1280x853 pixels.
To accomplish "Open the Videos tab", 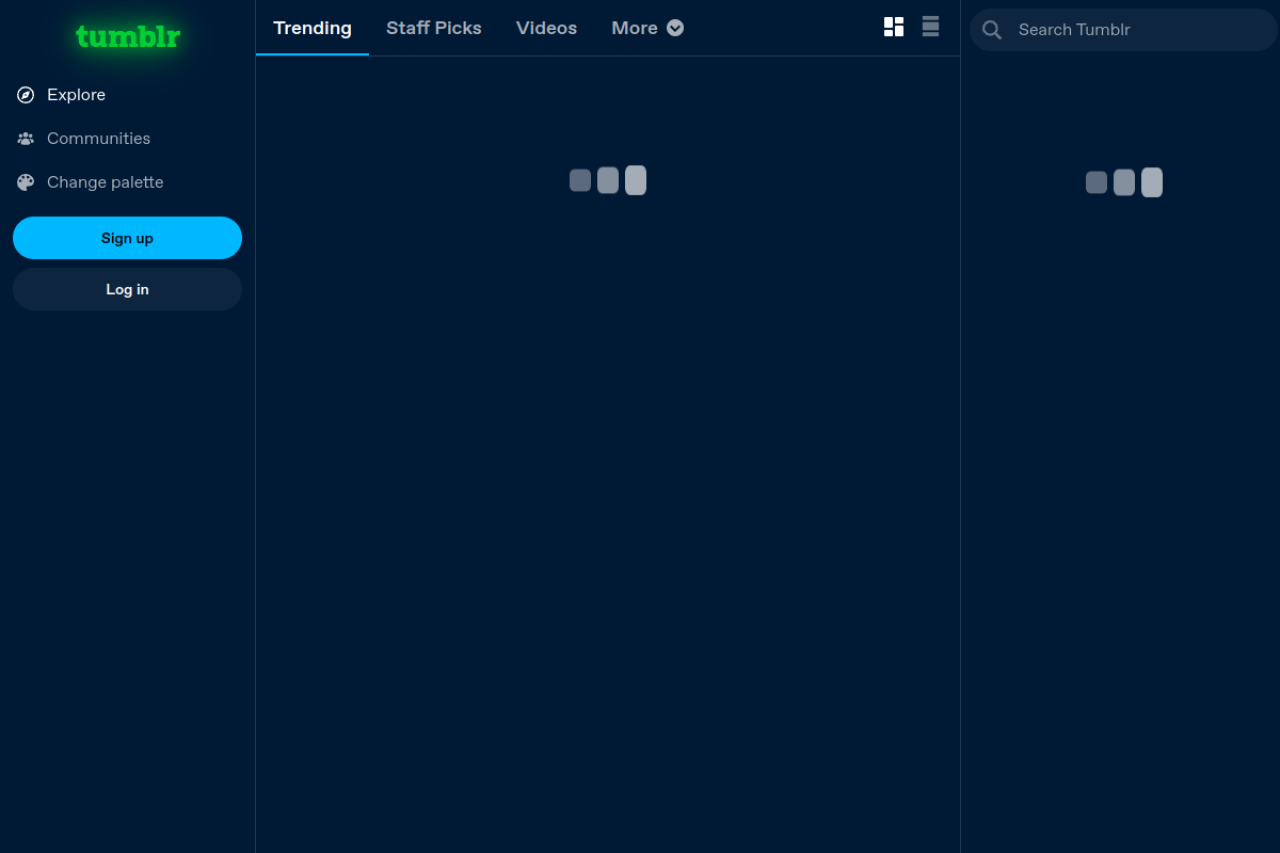I will [546, 28].
